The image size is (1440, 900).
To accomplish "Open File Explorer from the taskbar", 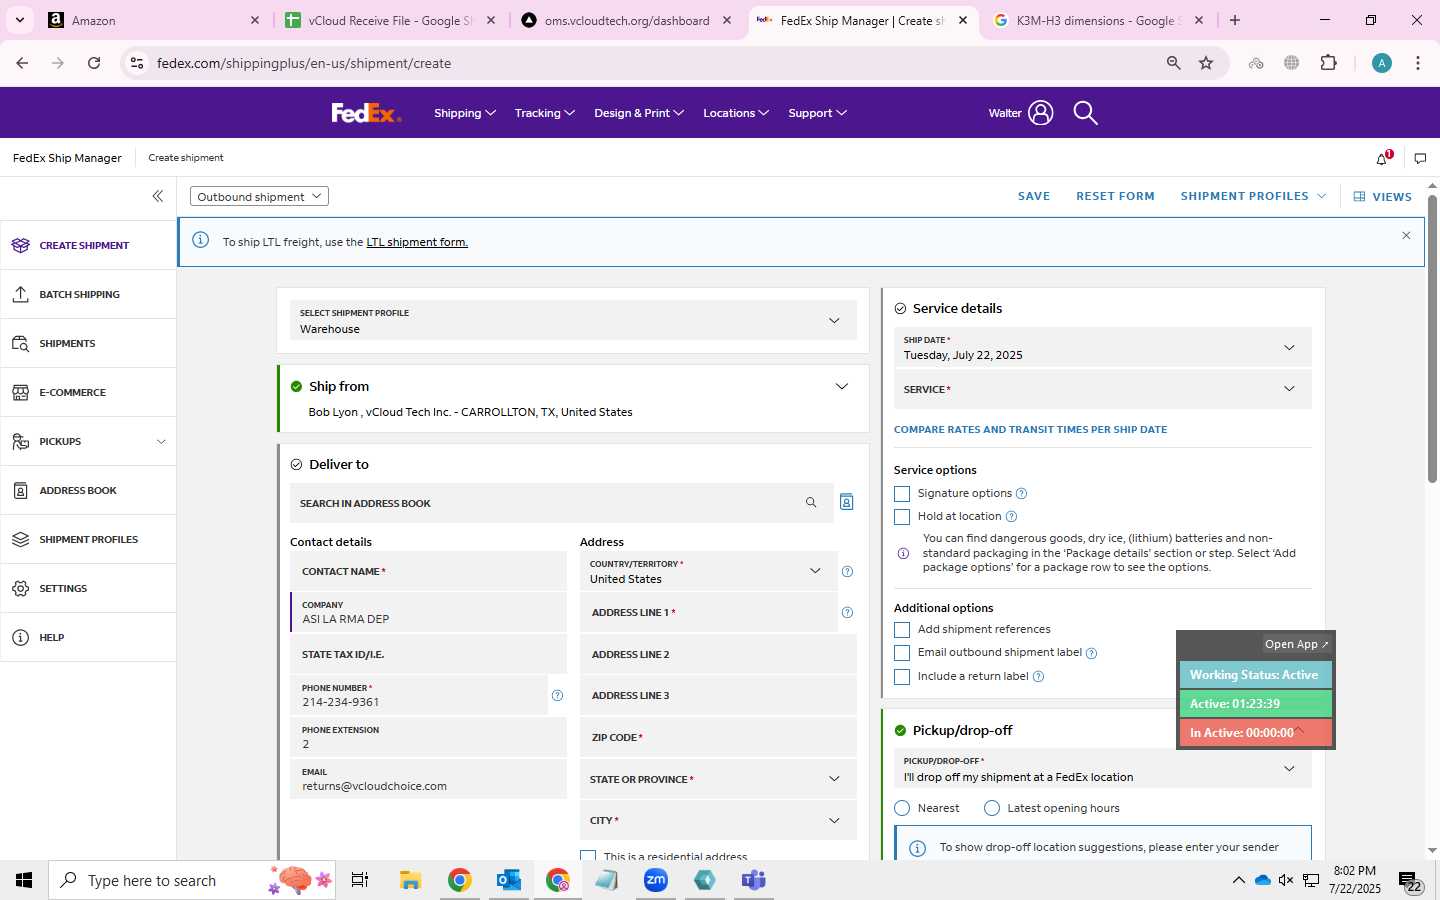I will click(411, 880).
